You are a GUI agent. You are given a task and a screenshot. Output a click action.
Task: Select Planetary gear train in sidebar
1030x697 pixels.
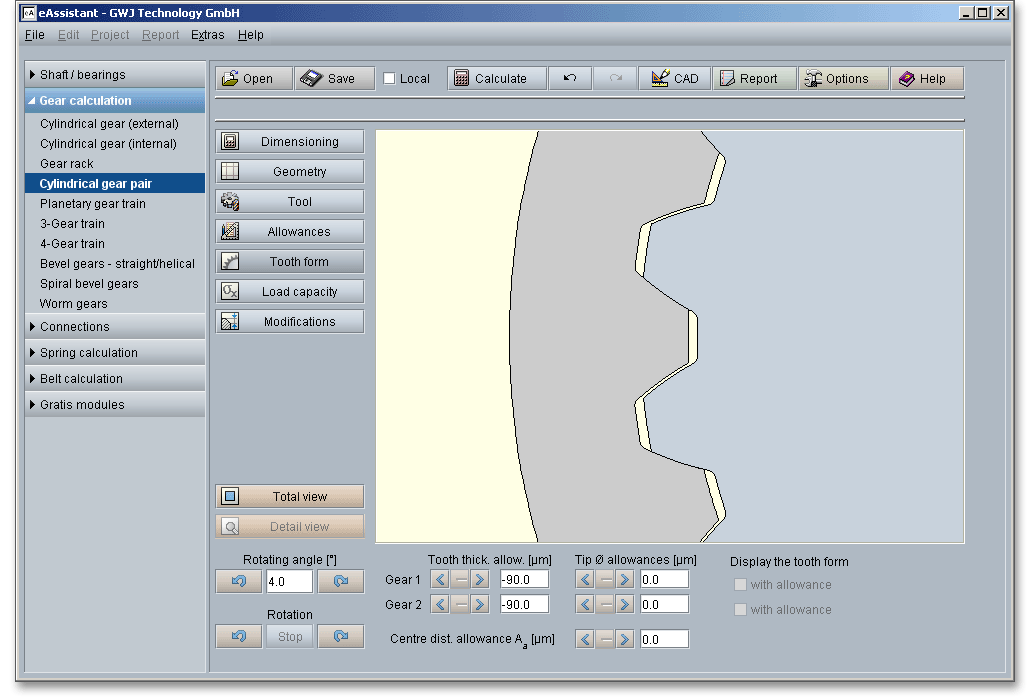pos(93,204)
